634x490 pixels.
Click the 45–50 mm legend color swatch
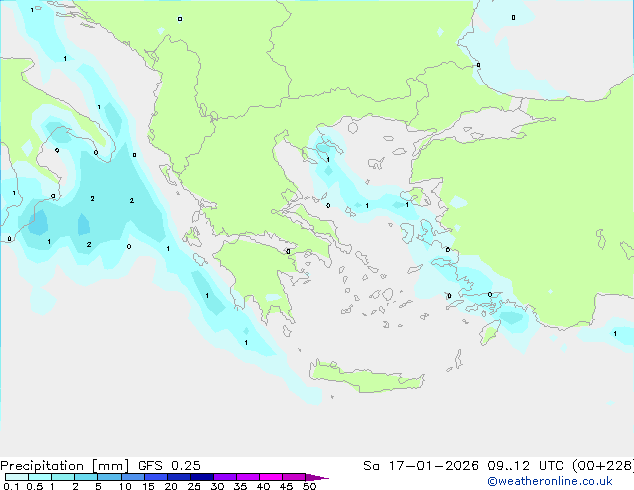(x=294, y=477)
